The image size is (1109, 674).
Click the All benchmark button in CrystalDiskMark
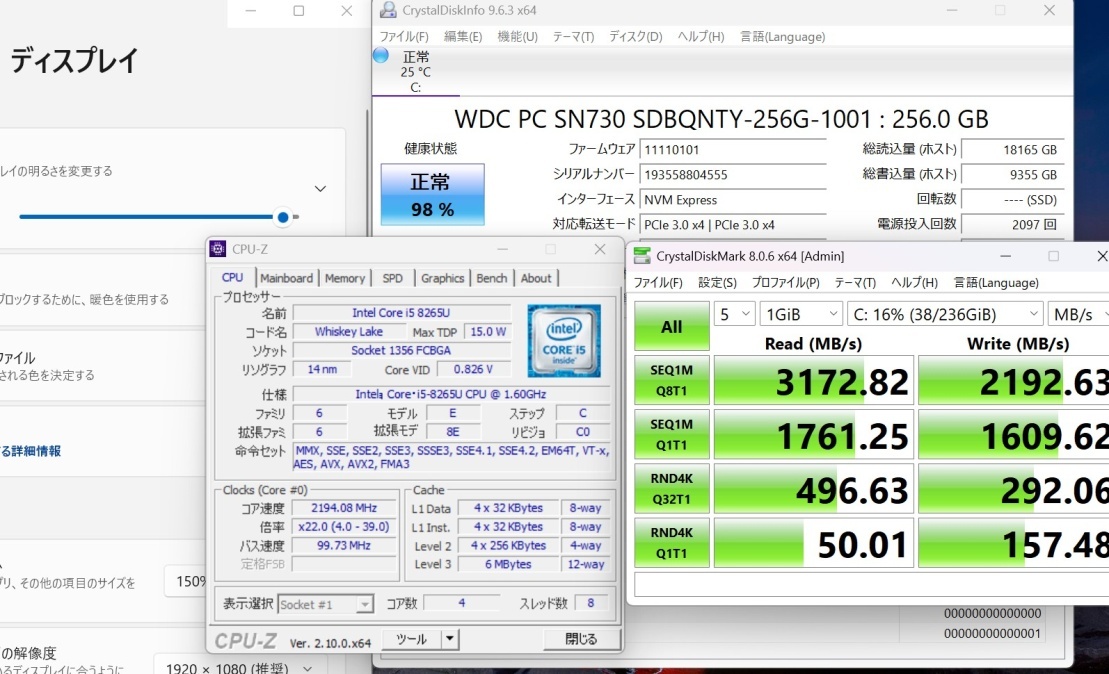tap(671, 326)
